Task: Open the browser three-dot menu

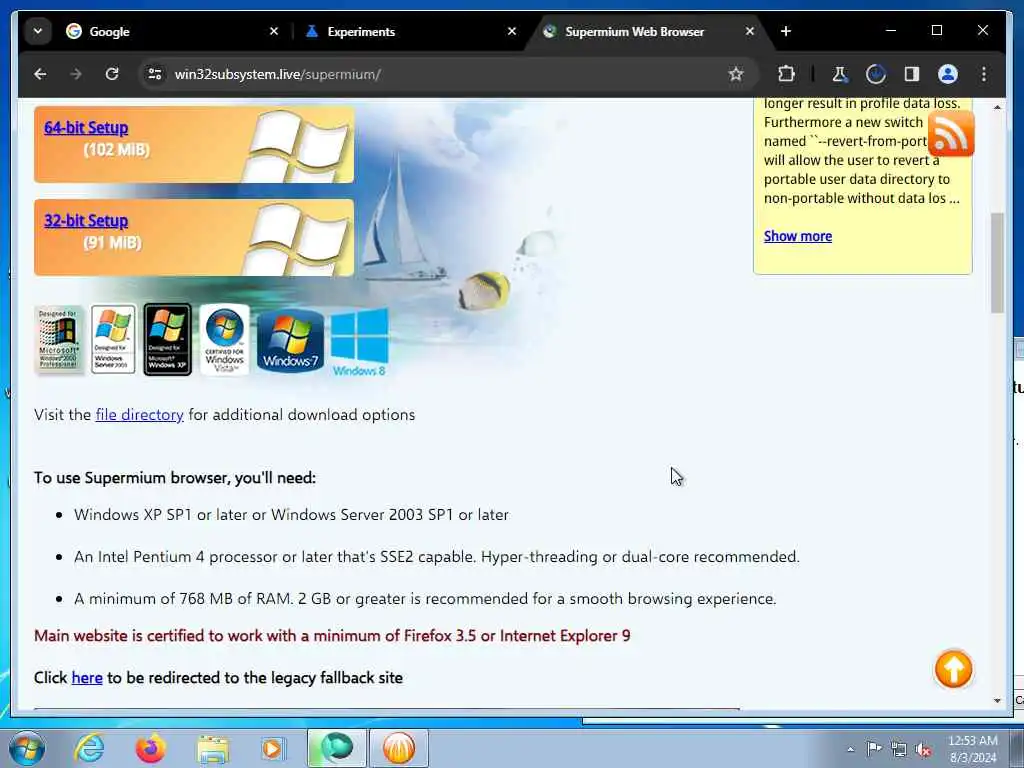Action: (x=984, y=74)
